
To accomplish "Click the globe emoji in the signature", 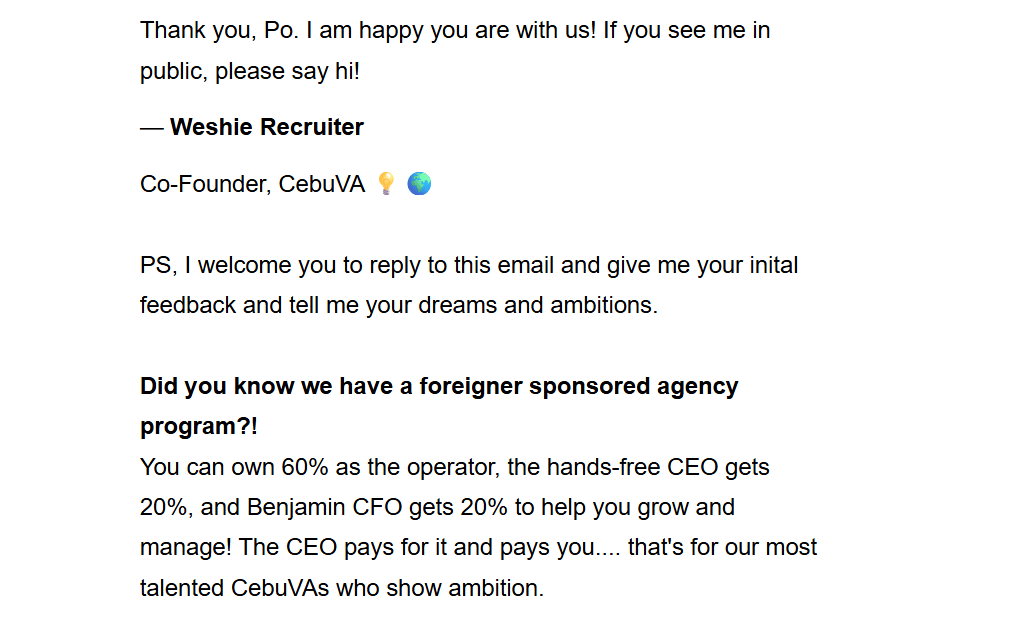I will pyautogui.click(x=419, y=184).
